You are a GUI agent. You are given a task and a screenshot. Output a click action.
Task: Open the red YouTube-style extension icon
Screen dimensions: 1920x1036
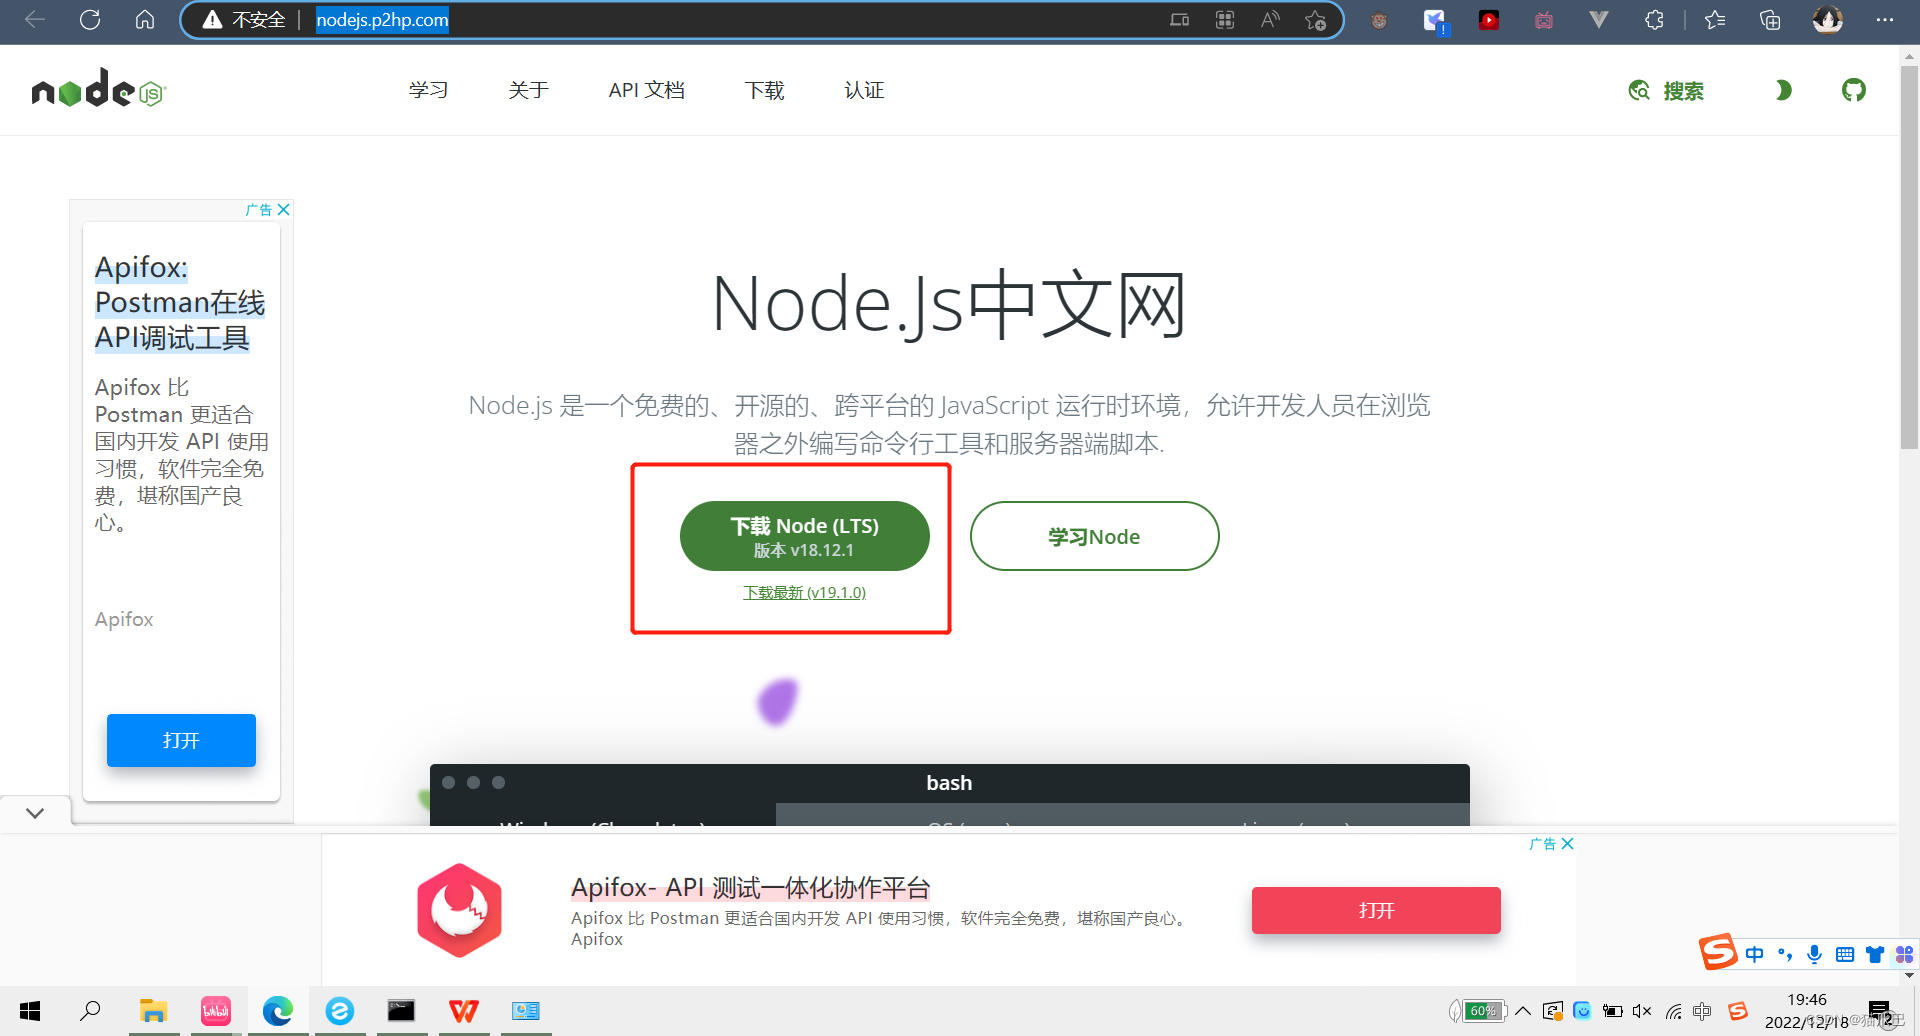pyautogui.click(x=1489, y=20)
